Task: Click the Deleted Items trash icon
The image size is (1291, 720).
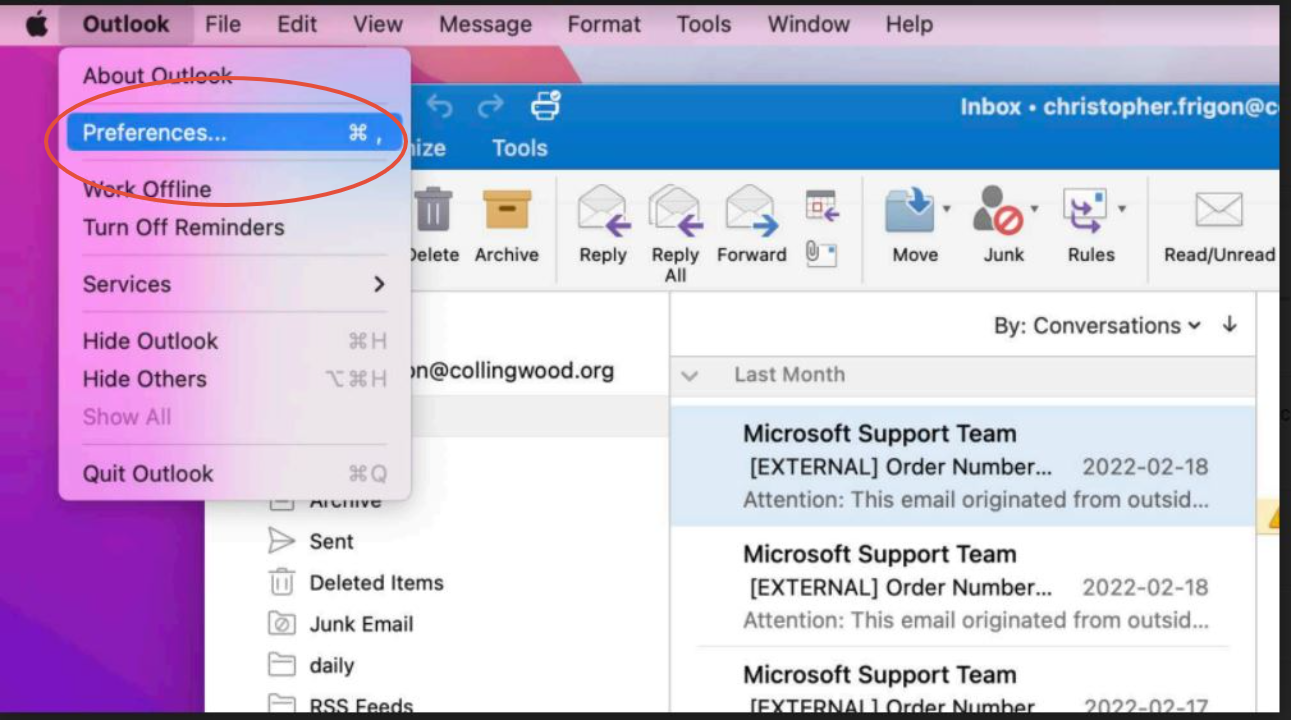Action: point(282,582)
